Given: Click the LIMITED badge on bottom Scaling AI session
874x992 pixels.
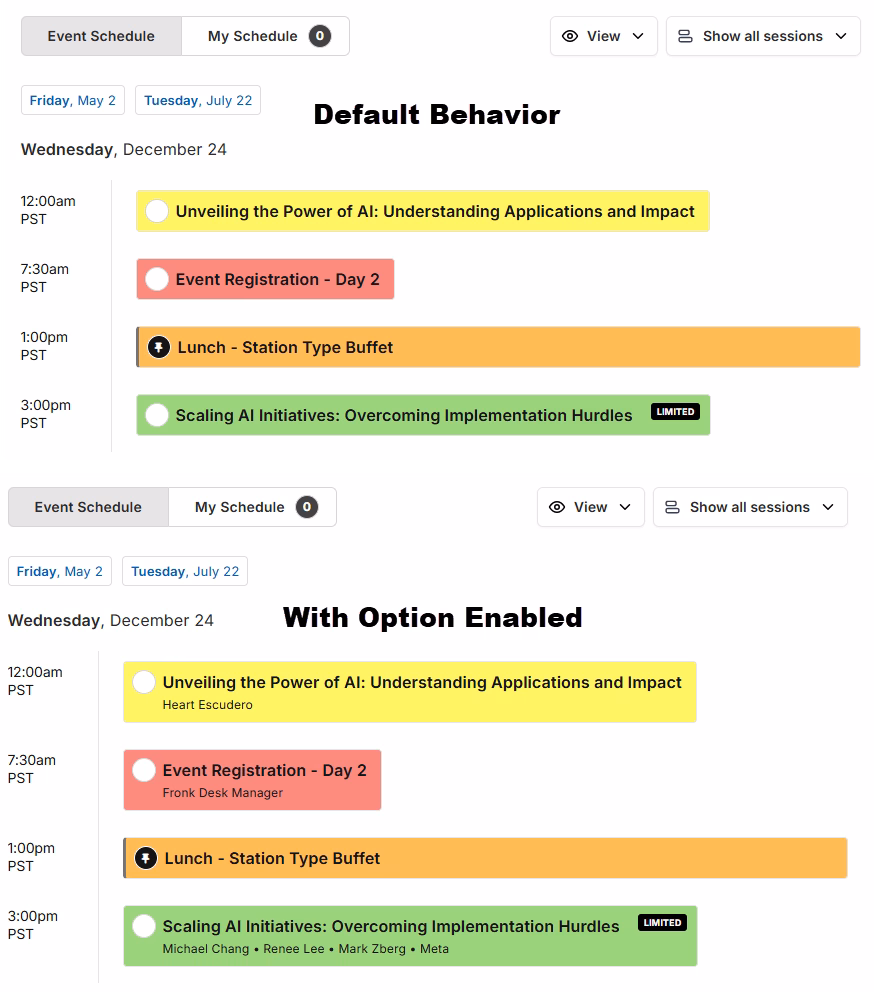Looking at the screenshot, I should 663,922.
